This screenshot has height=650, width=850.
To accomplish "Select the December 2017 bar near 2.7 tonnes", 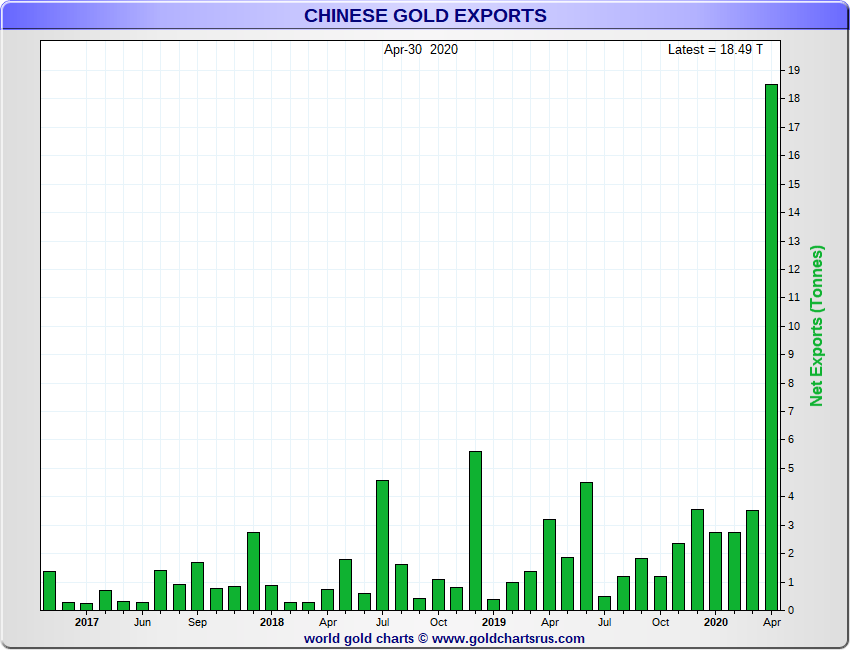I will pyautogui.click(x=253, y=571).
